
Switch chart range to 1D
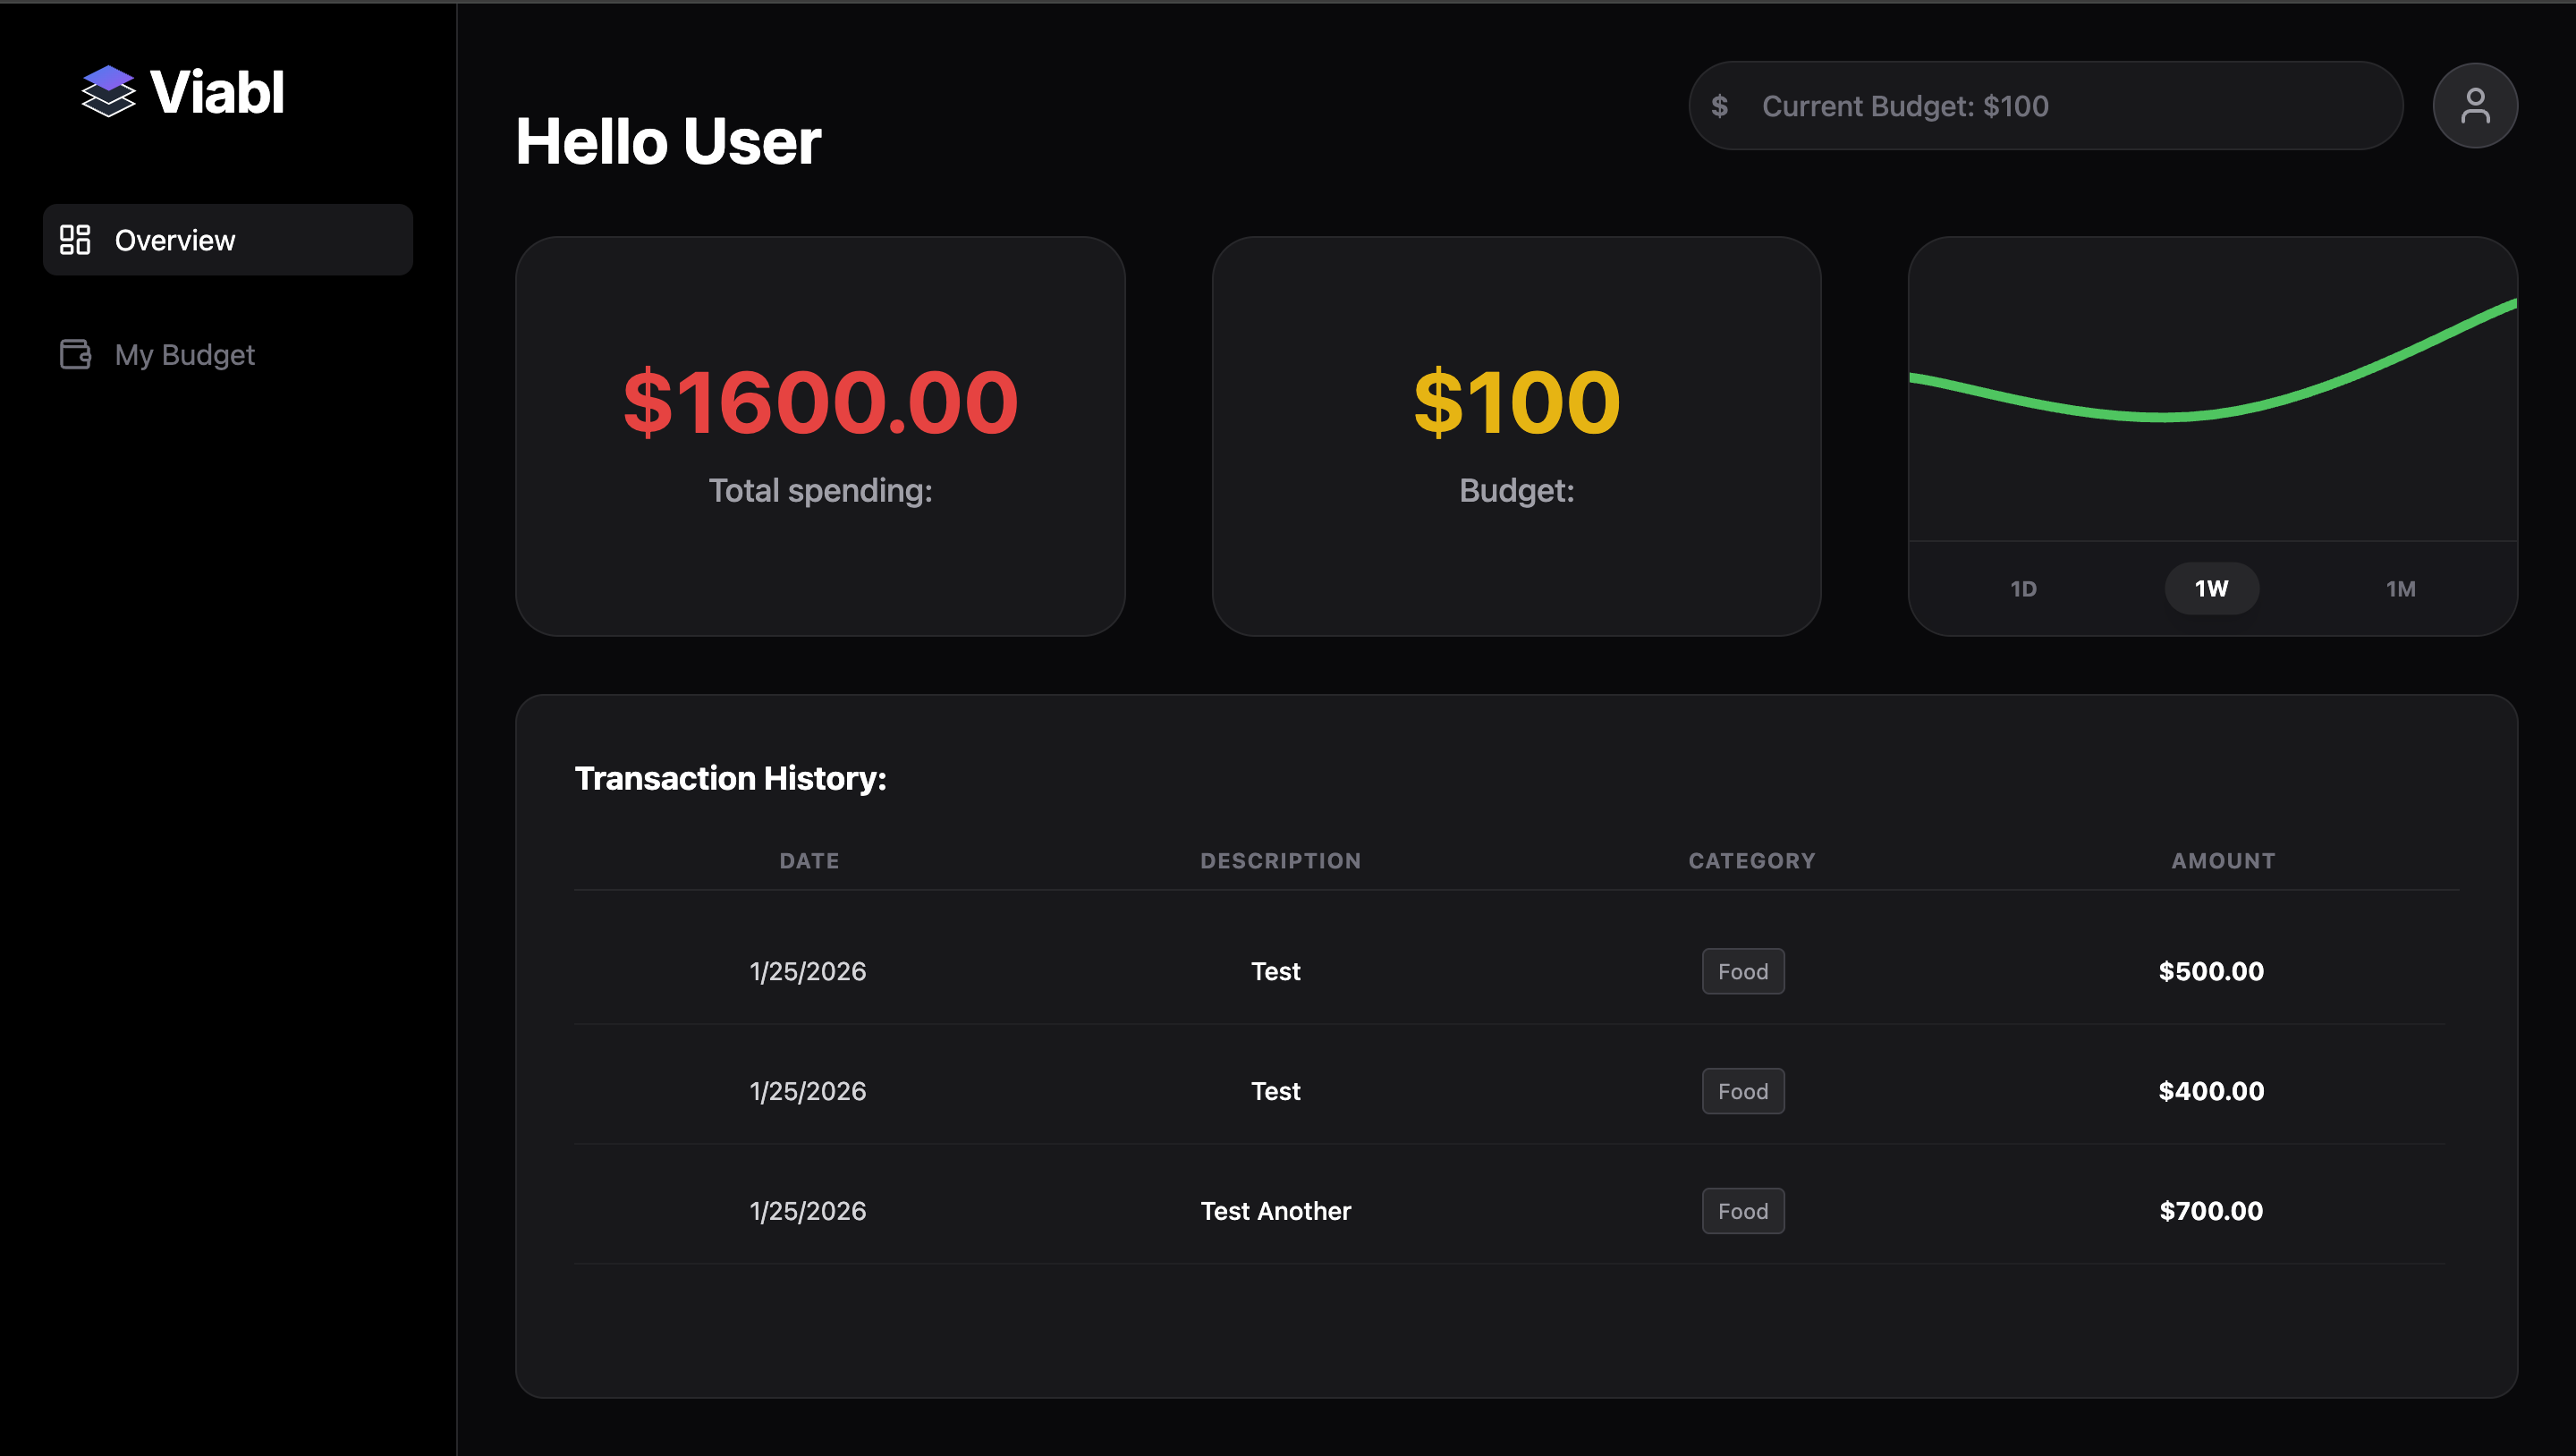pos(2023,589)
